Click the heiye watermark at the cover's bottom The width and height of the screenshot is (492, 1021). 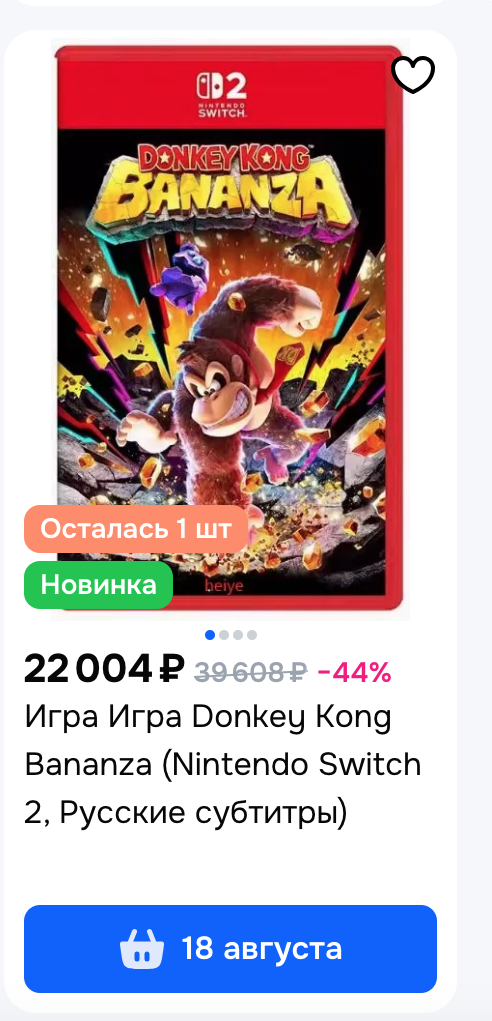[224, 587]
